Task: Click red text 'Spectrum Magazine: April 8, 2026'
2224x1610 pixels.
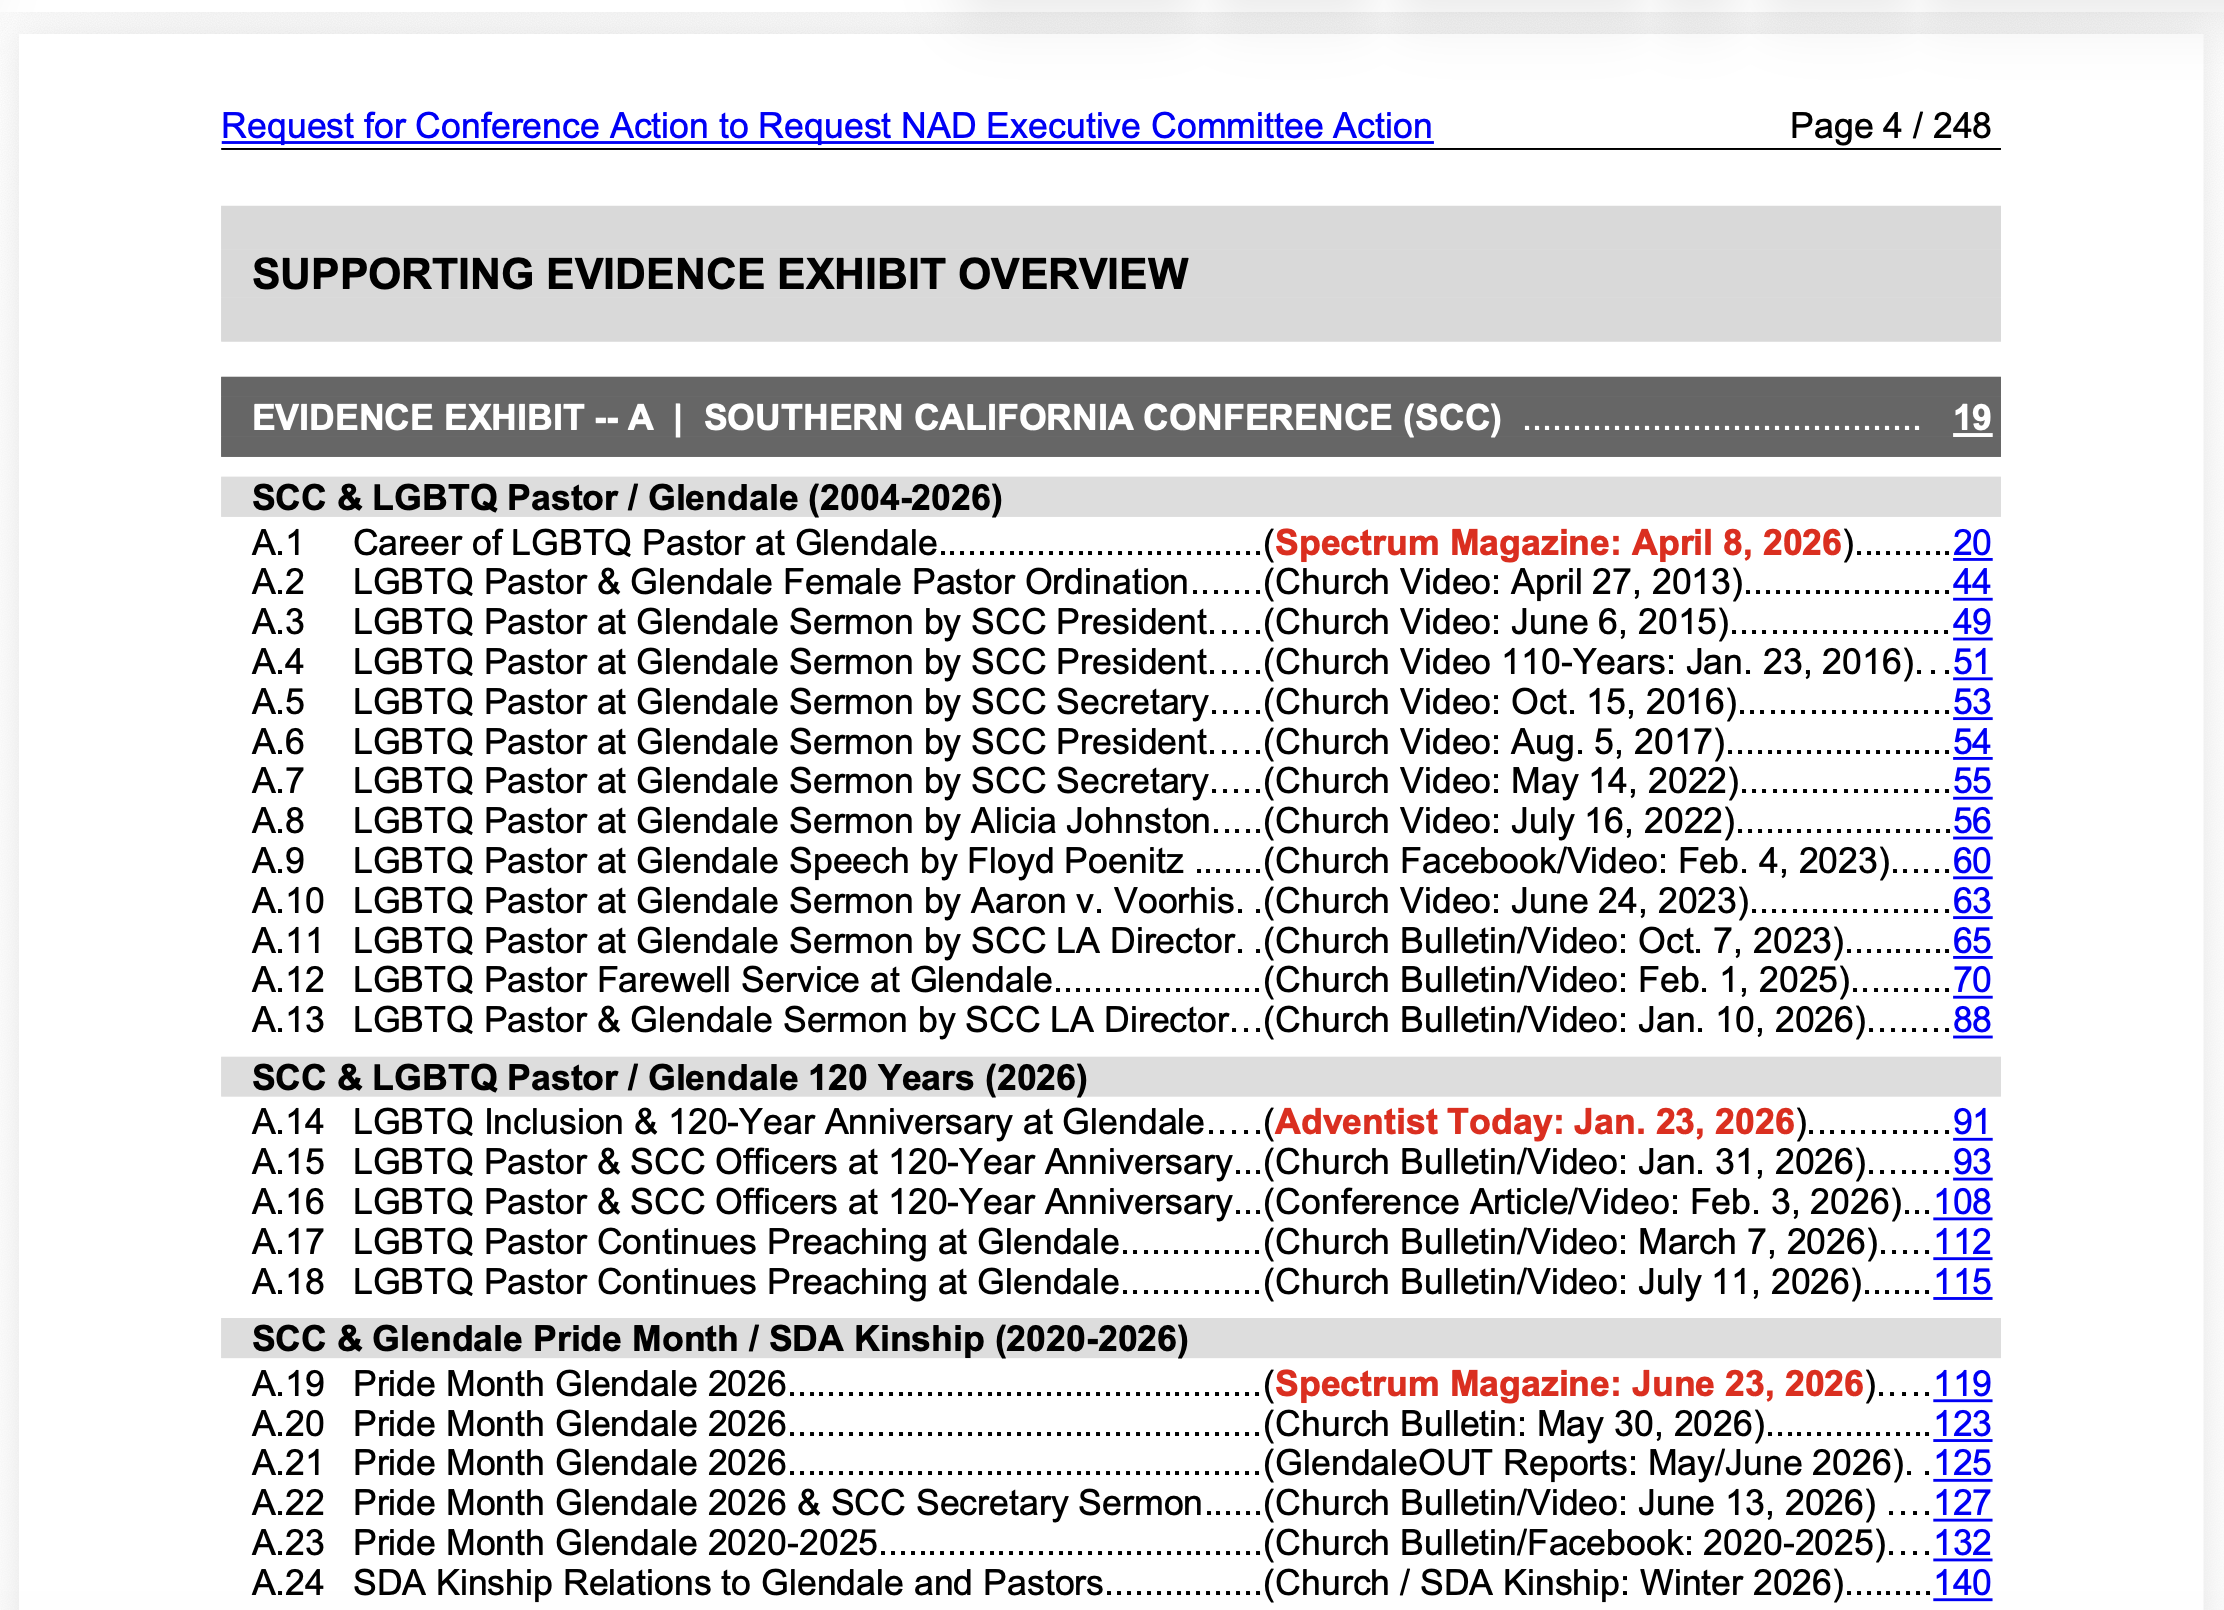Action: click(x=1558, y=543)
